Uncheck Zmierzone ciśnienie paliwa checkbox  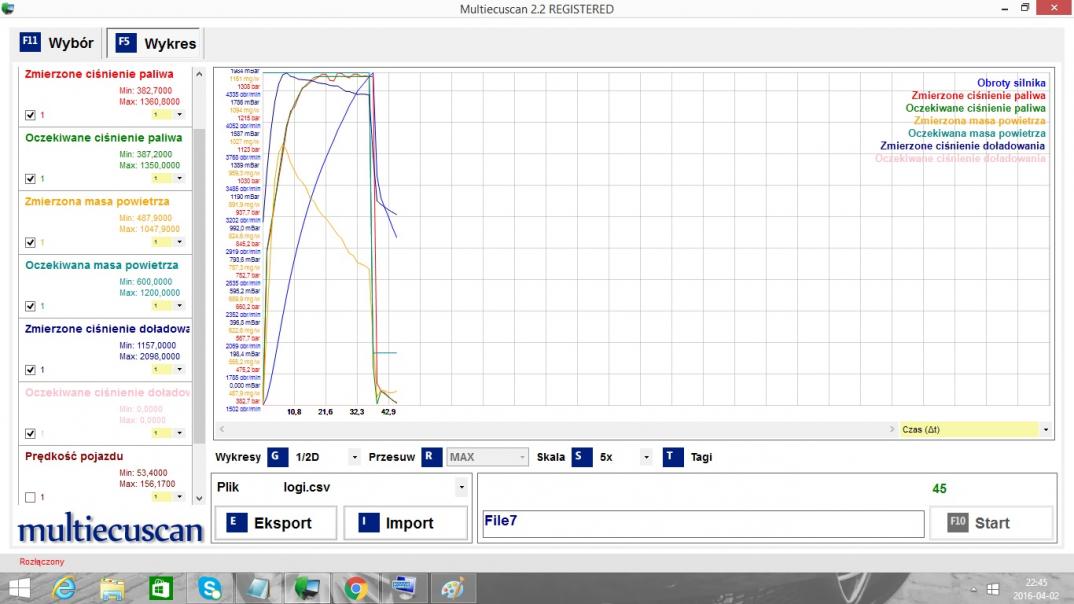[x=30, y=115]
